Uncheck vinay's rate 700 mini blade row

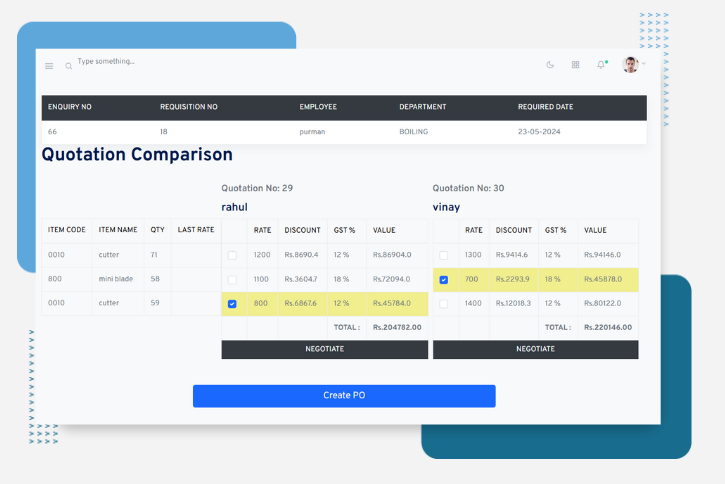click(x=444, y=280)
